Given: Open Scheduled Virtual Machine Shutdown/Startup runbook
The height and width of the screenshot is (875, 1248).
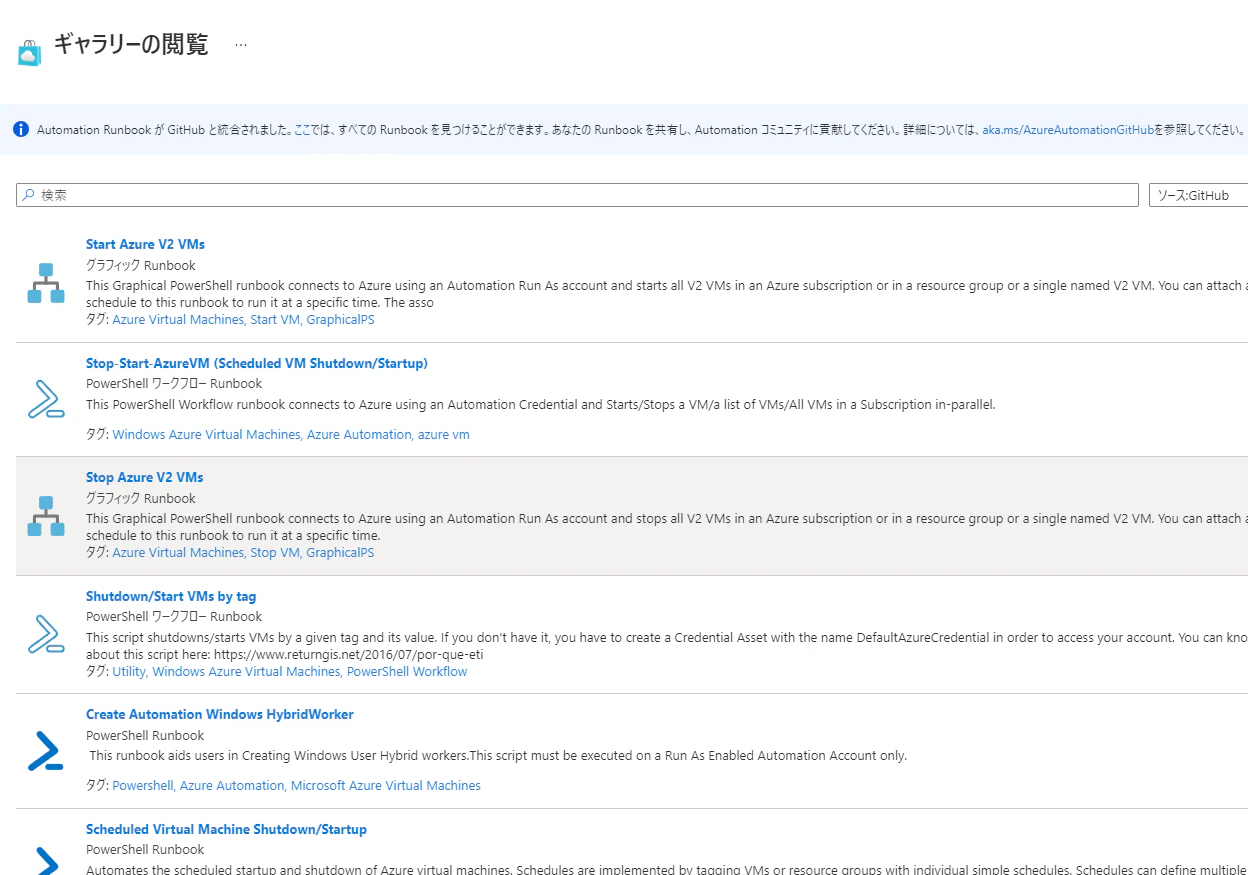Looking at the screenshot, I should tap(226, 829).
